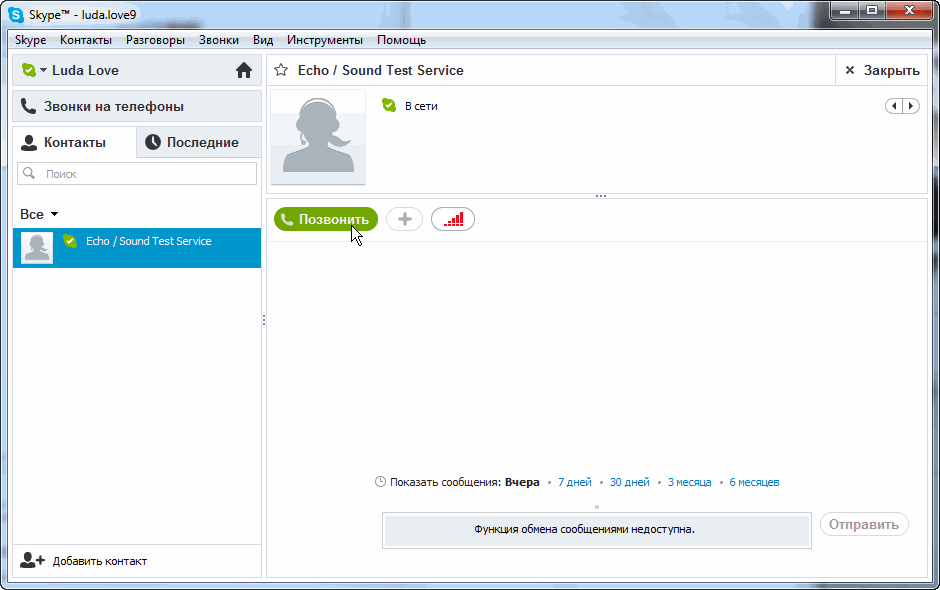Click the Отправить send button
Viewport: 940px width, 590px height.
pos(864,525)
